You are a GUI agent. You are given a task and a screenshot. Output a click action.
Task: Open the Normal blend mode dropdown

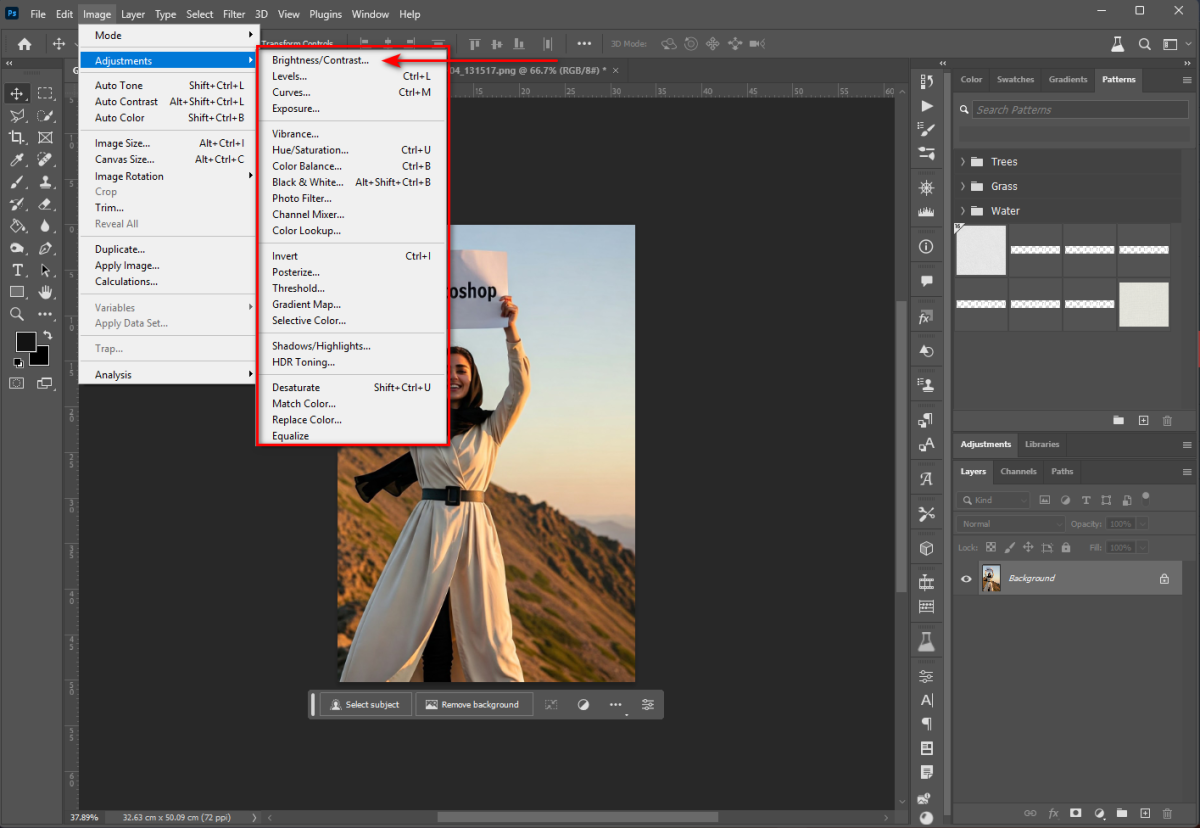(1011, 524)
